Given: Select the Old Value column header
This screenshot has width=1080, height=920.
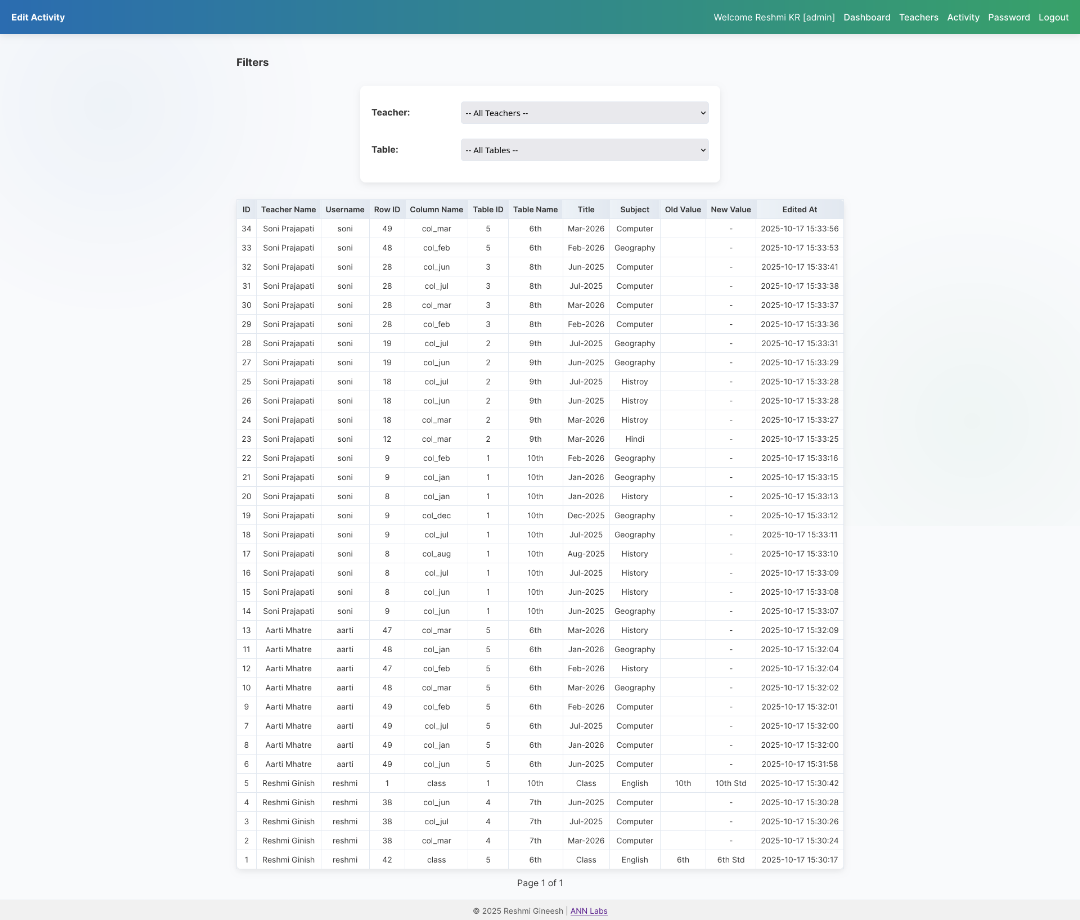Looking at the screenshot, I should [683, 210].
